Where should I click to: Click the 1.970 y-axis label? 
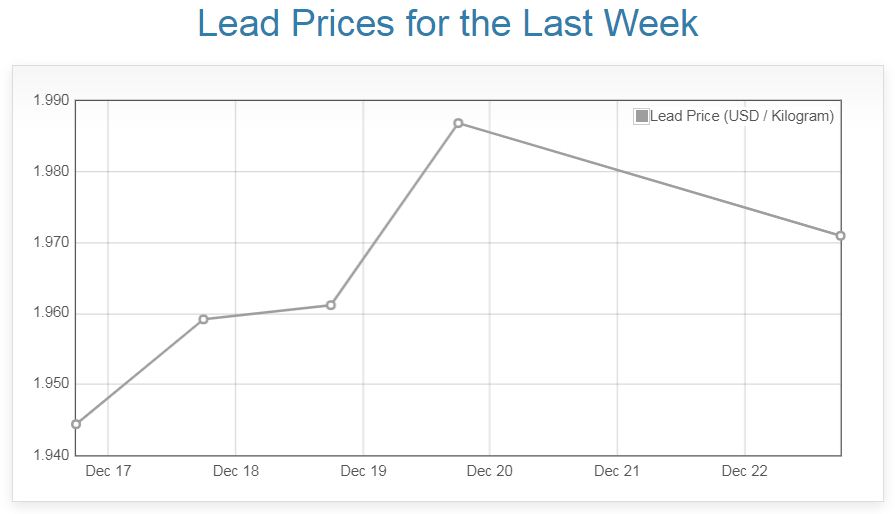[51, 242]
